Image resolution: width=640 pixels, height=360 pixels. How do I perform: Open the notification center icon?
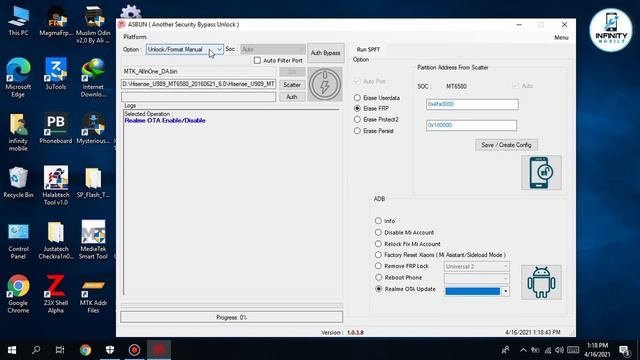[624, 350]
